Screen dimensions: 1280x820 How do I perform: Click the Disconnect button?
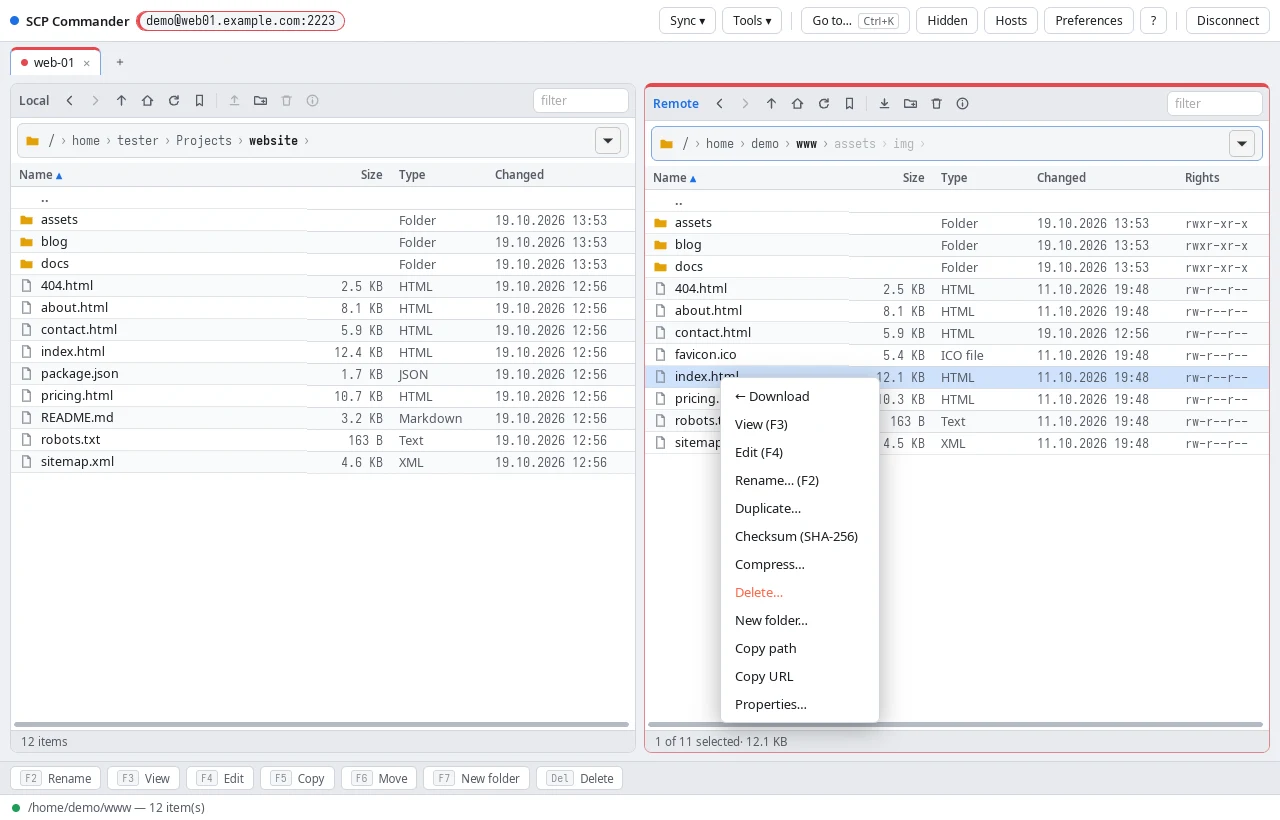(1228, 20)
